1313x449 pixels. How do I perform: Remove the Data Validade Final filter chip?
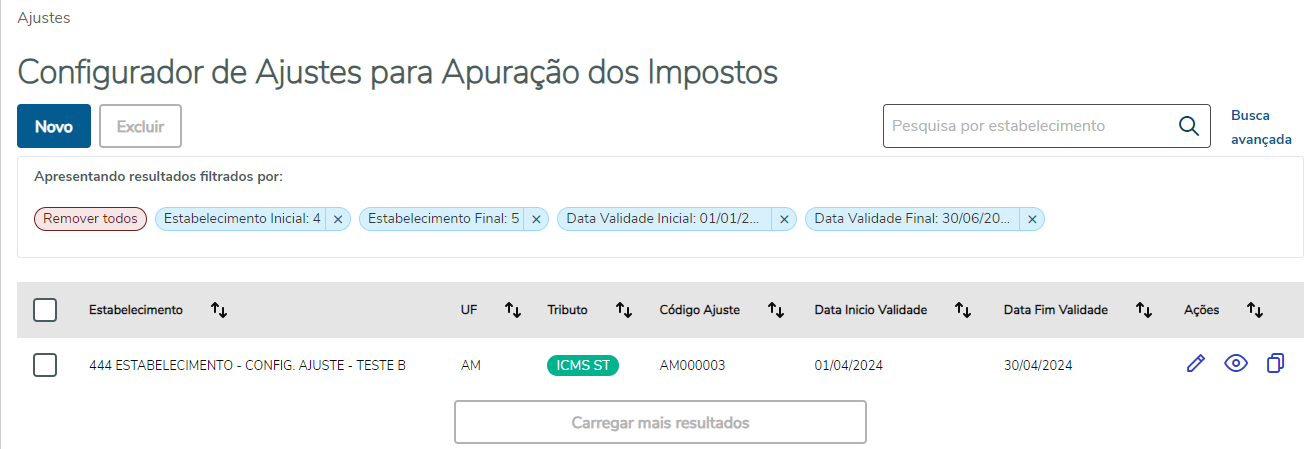point(1032,219)
